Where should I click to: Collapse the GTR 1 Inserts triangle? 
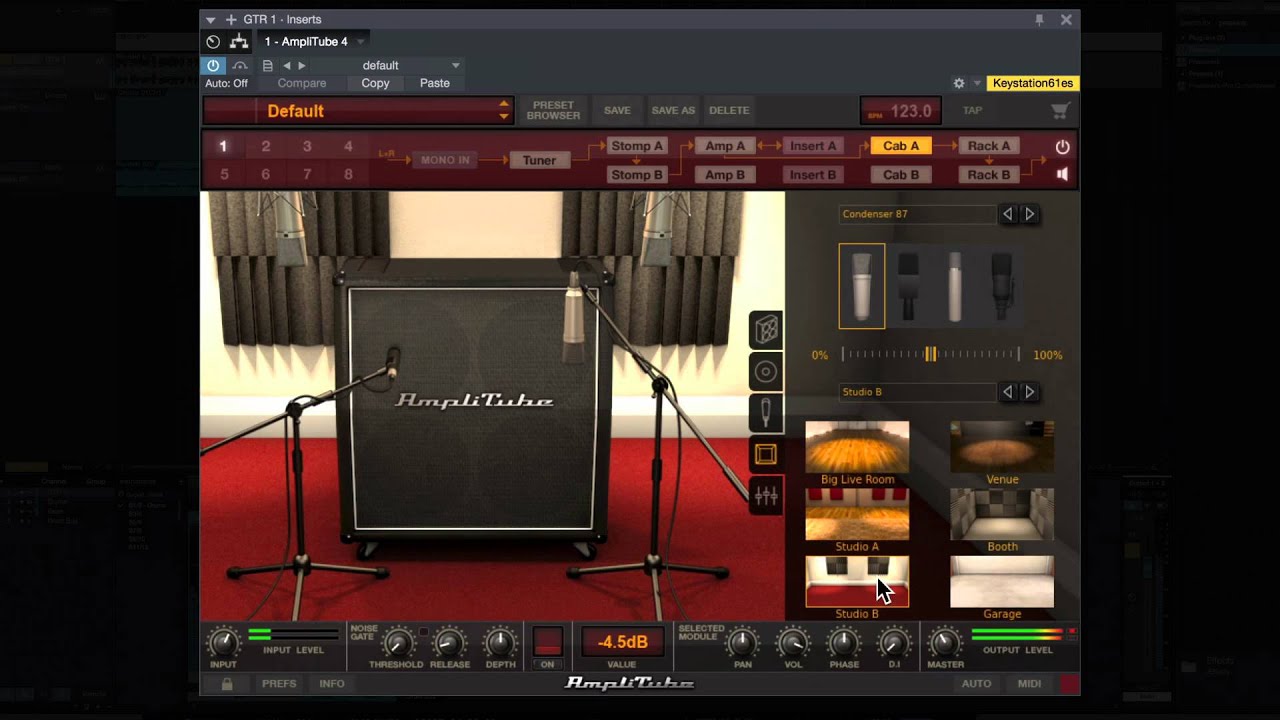210,20
